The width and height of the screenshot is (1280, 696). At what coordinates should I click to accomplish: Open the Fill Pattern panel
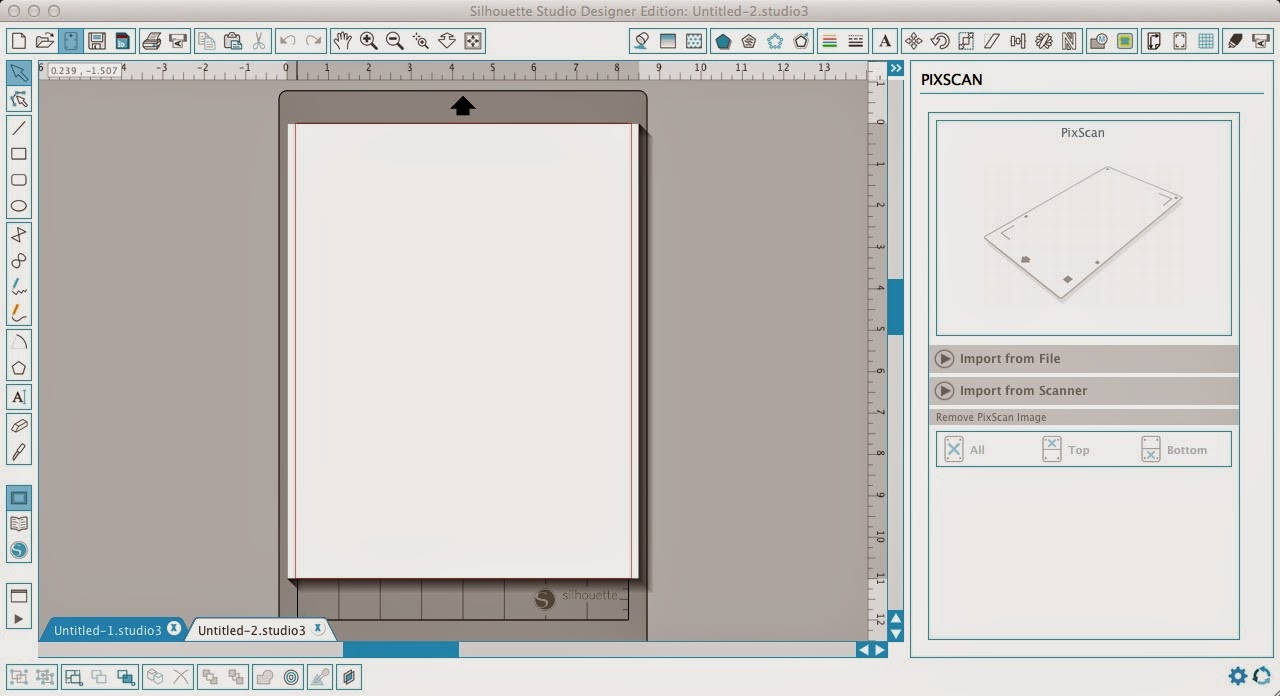coord(693,41)
